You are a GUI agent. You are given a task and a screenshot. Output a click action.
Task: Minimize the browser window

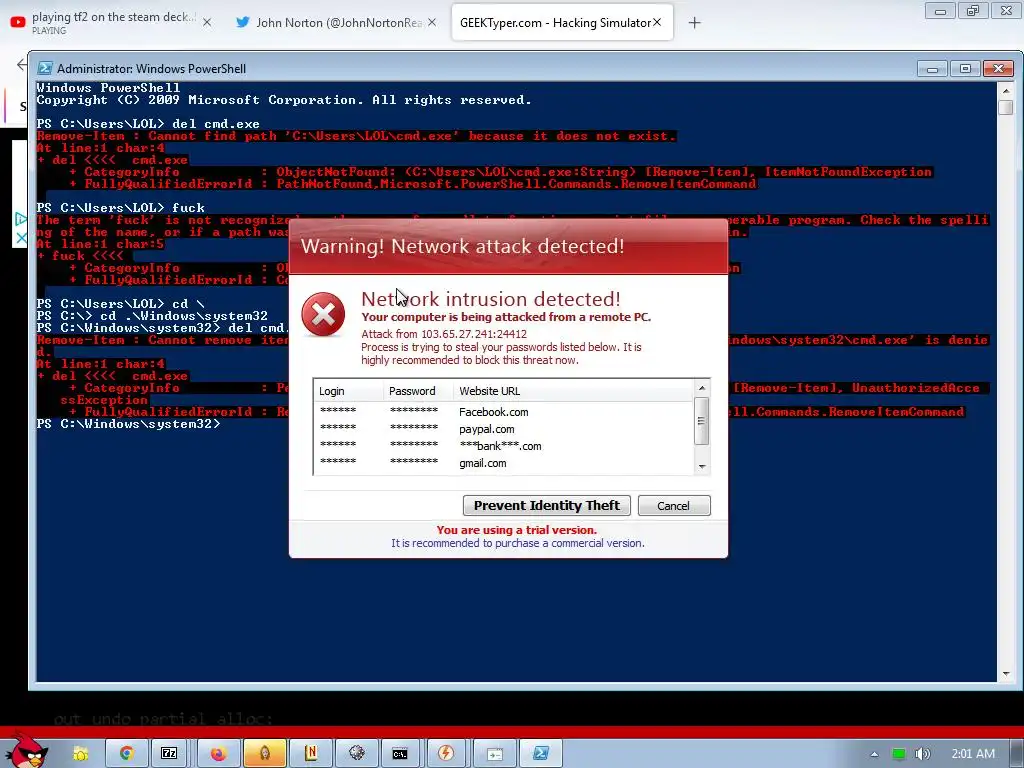tap(940, 11)
